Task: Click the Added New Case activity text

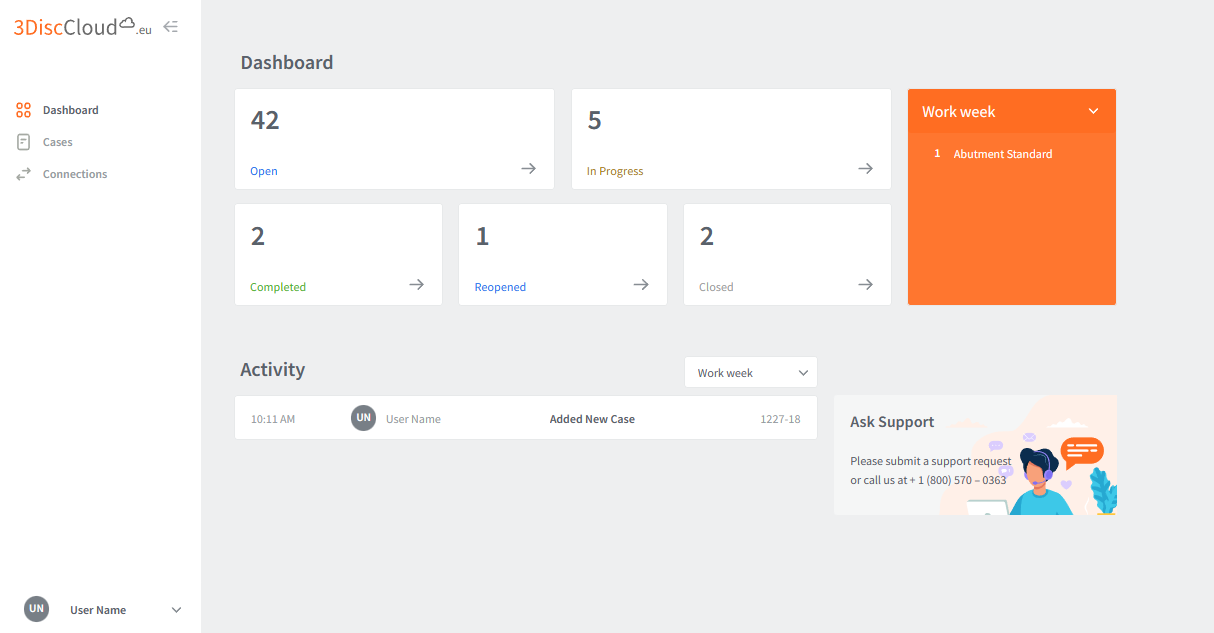Action: point(592,419)
